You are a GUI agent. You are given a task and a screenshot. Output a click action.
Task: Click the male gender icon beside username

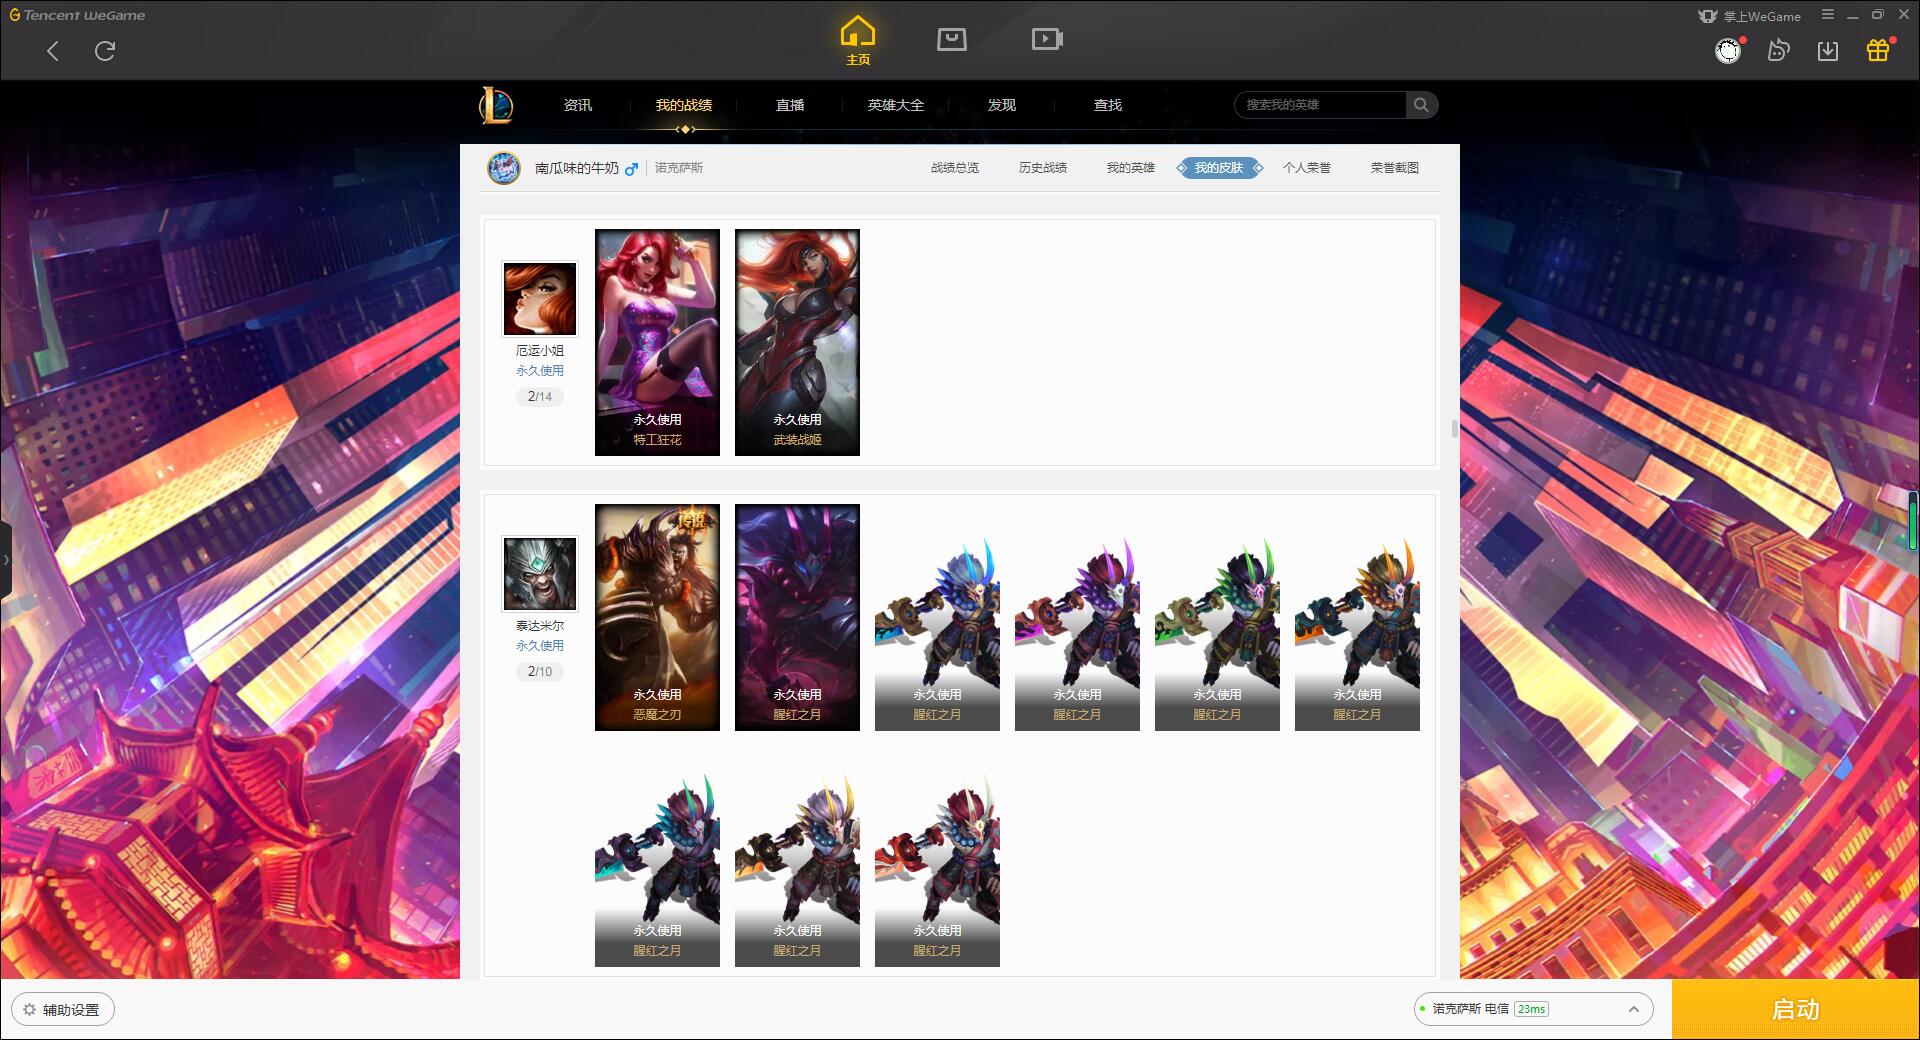(x=631, y=169)
